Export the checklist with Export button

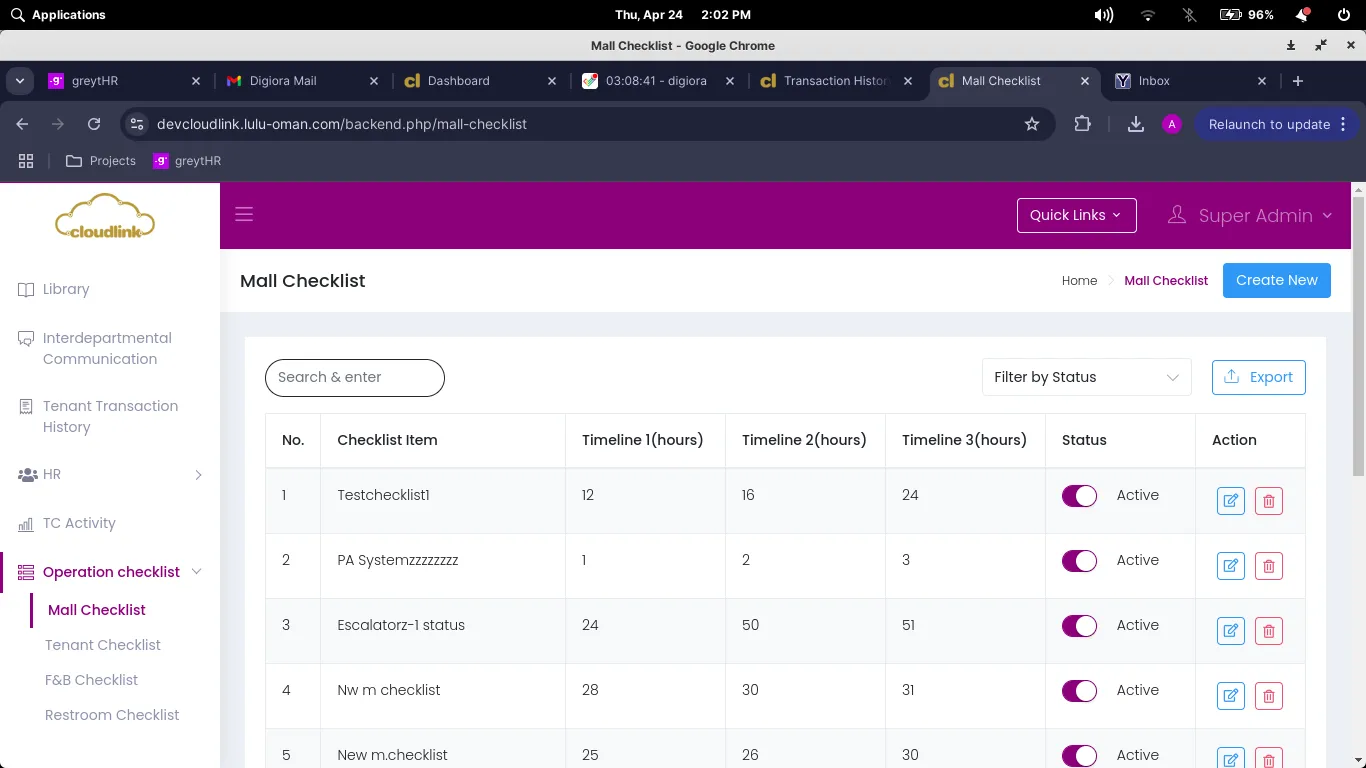click(1258, 377)
